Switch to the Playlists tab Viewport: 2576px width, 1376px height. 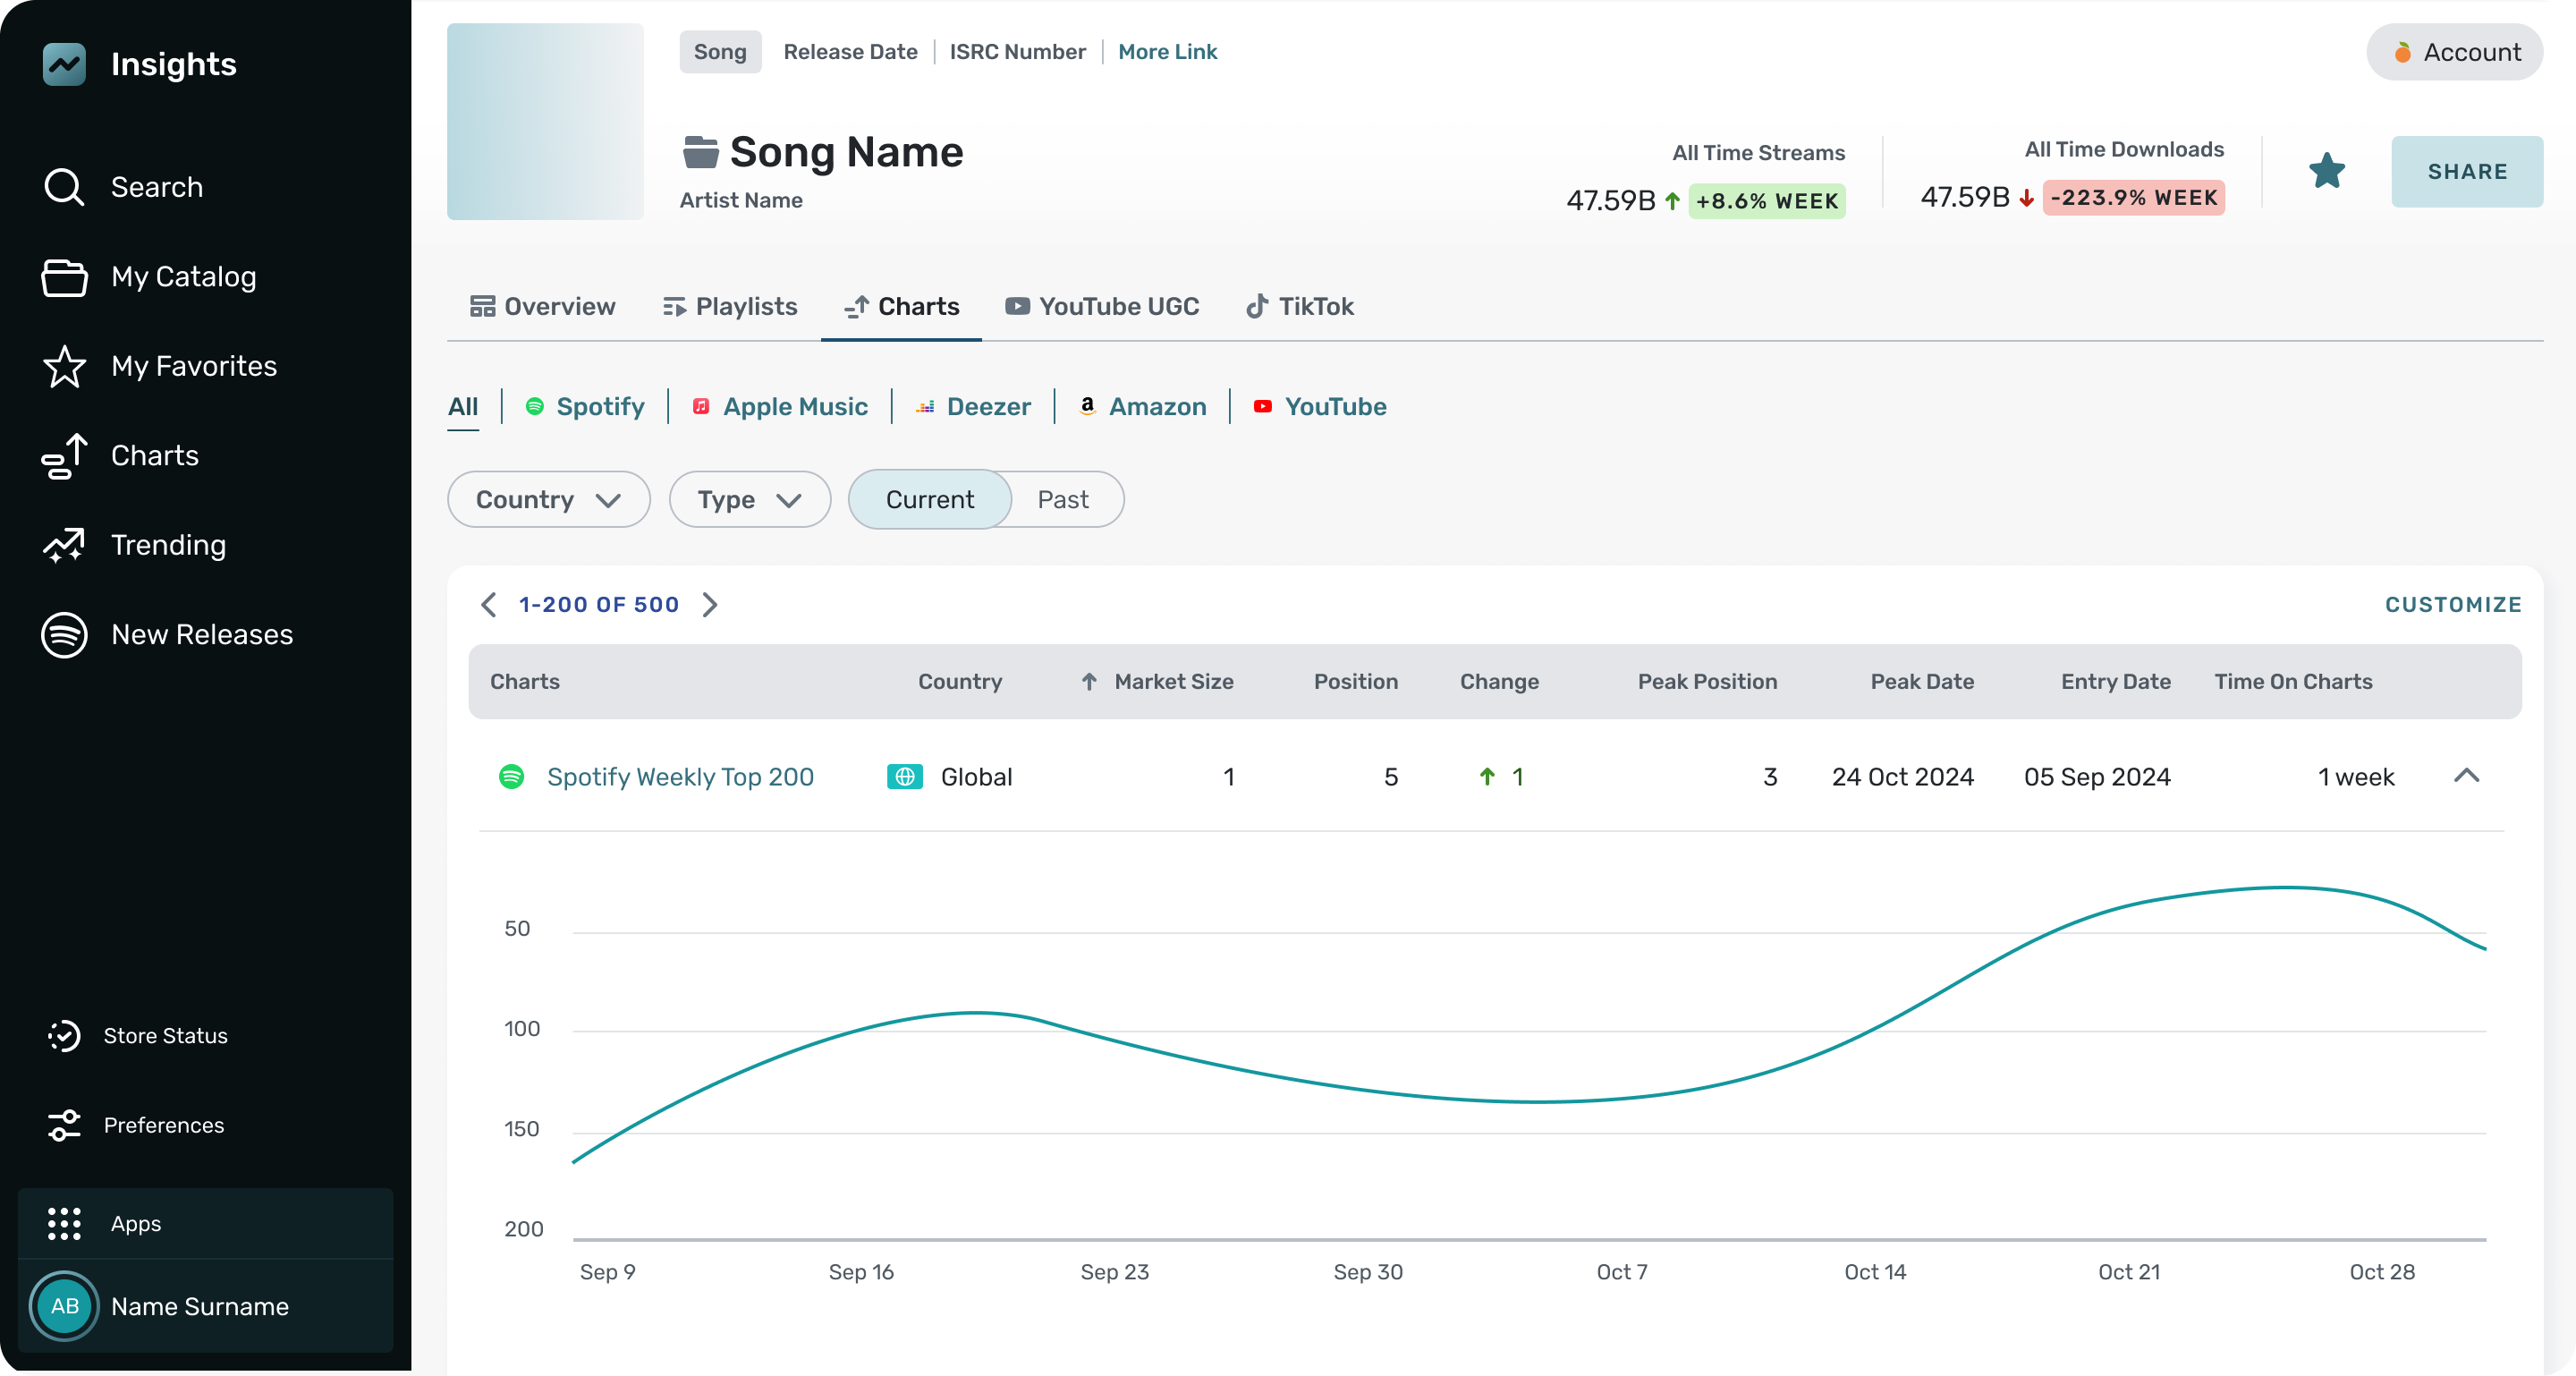click(730, 307)
